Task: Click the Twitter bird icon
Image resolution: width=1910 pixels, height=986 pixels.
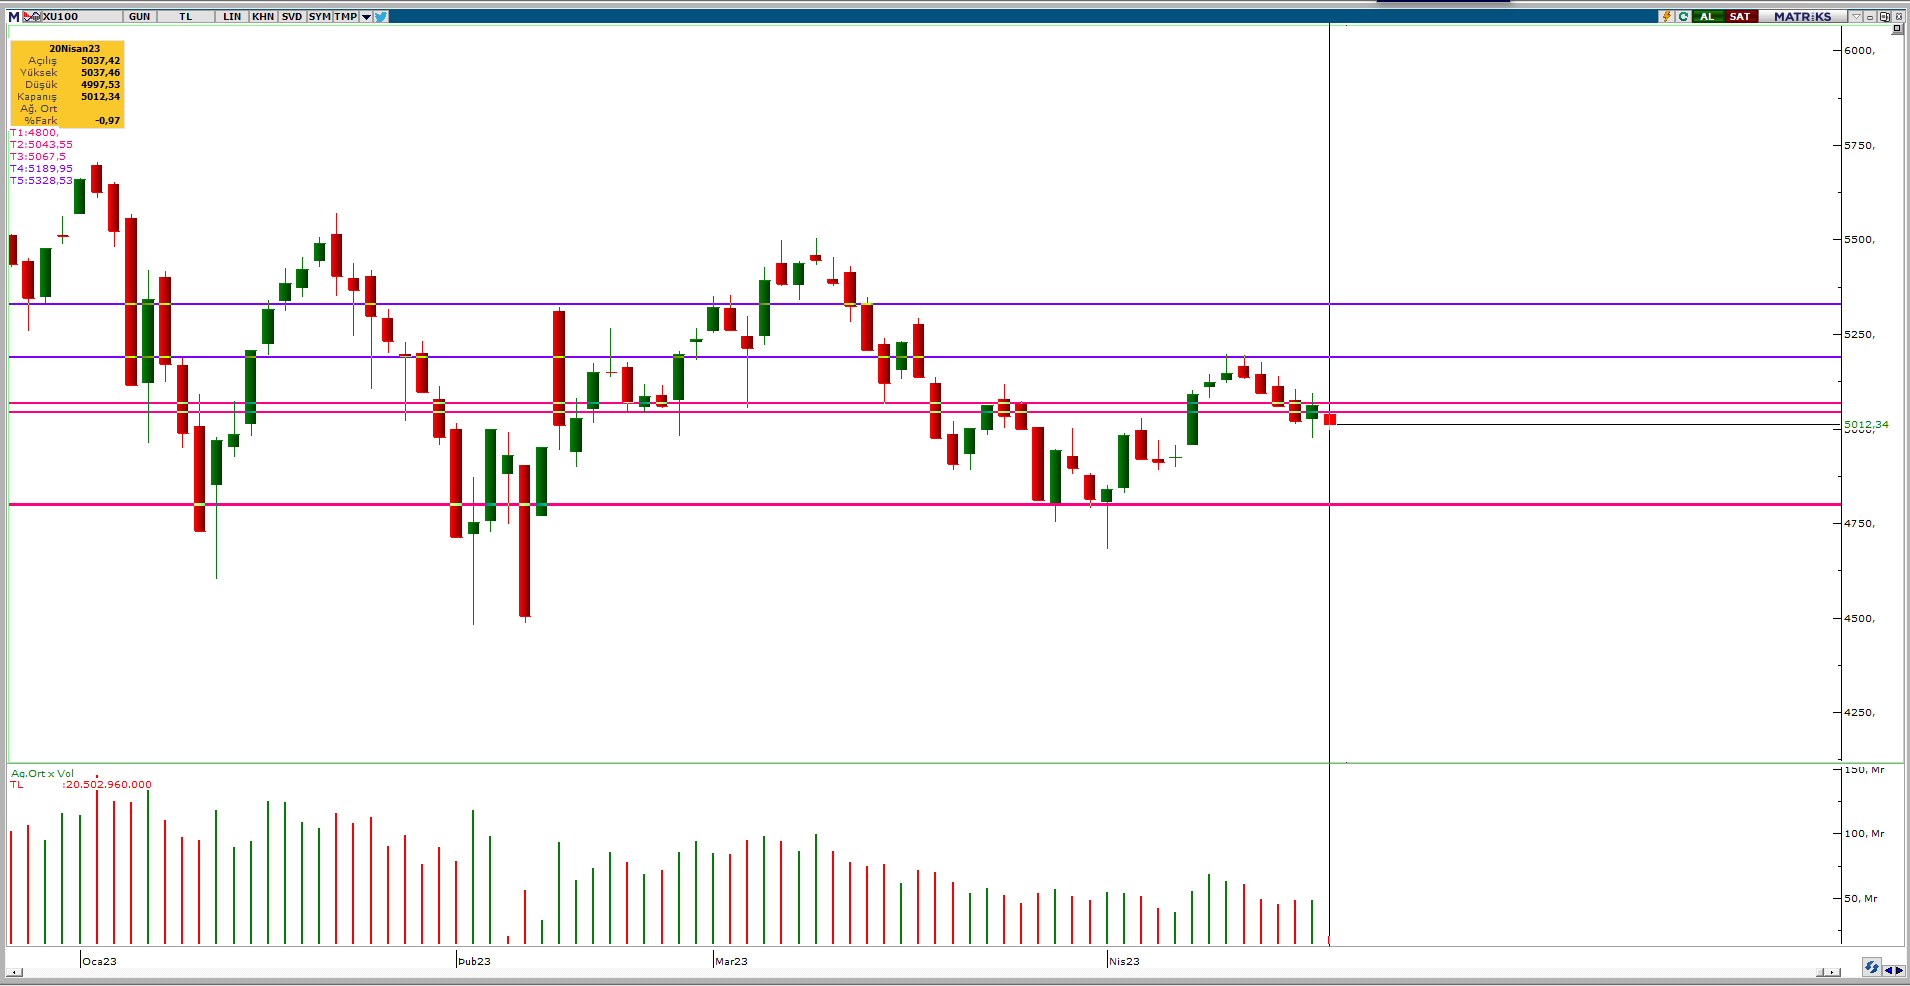Action: point(381,17)
